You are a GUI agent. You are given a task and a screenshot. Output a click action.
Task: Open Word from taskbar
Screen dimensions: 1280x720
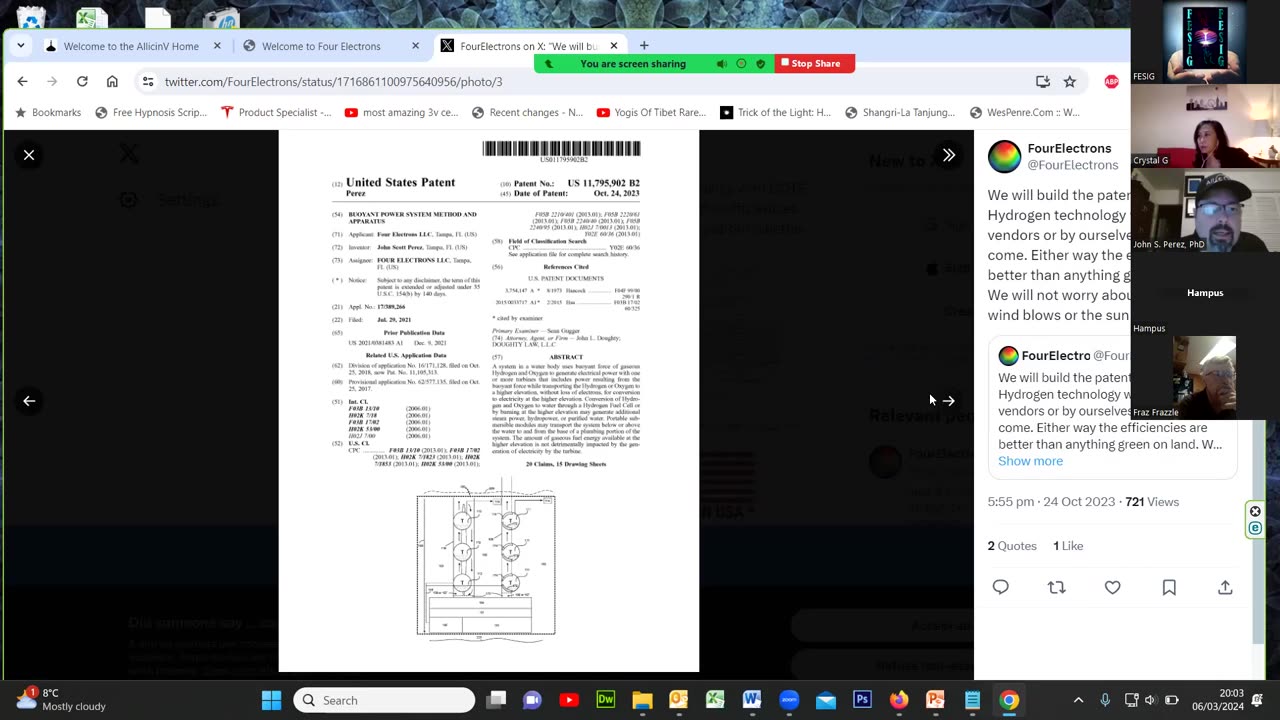click(752, 700)
